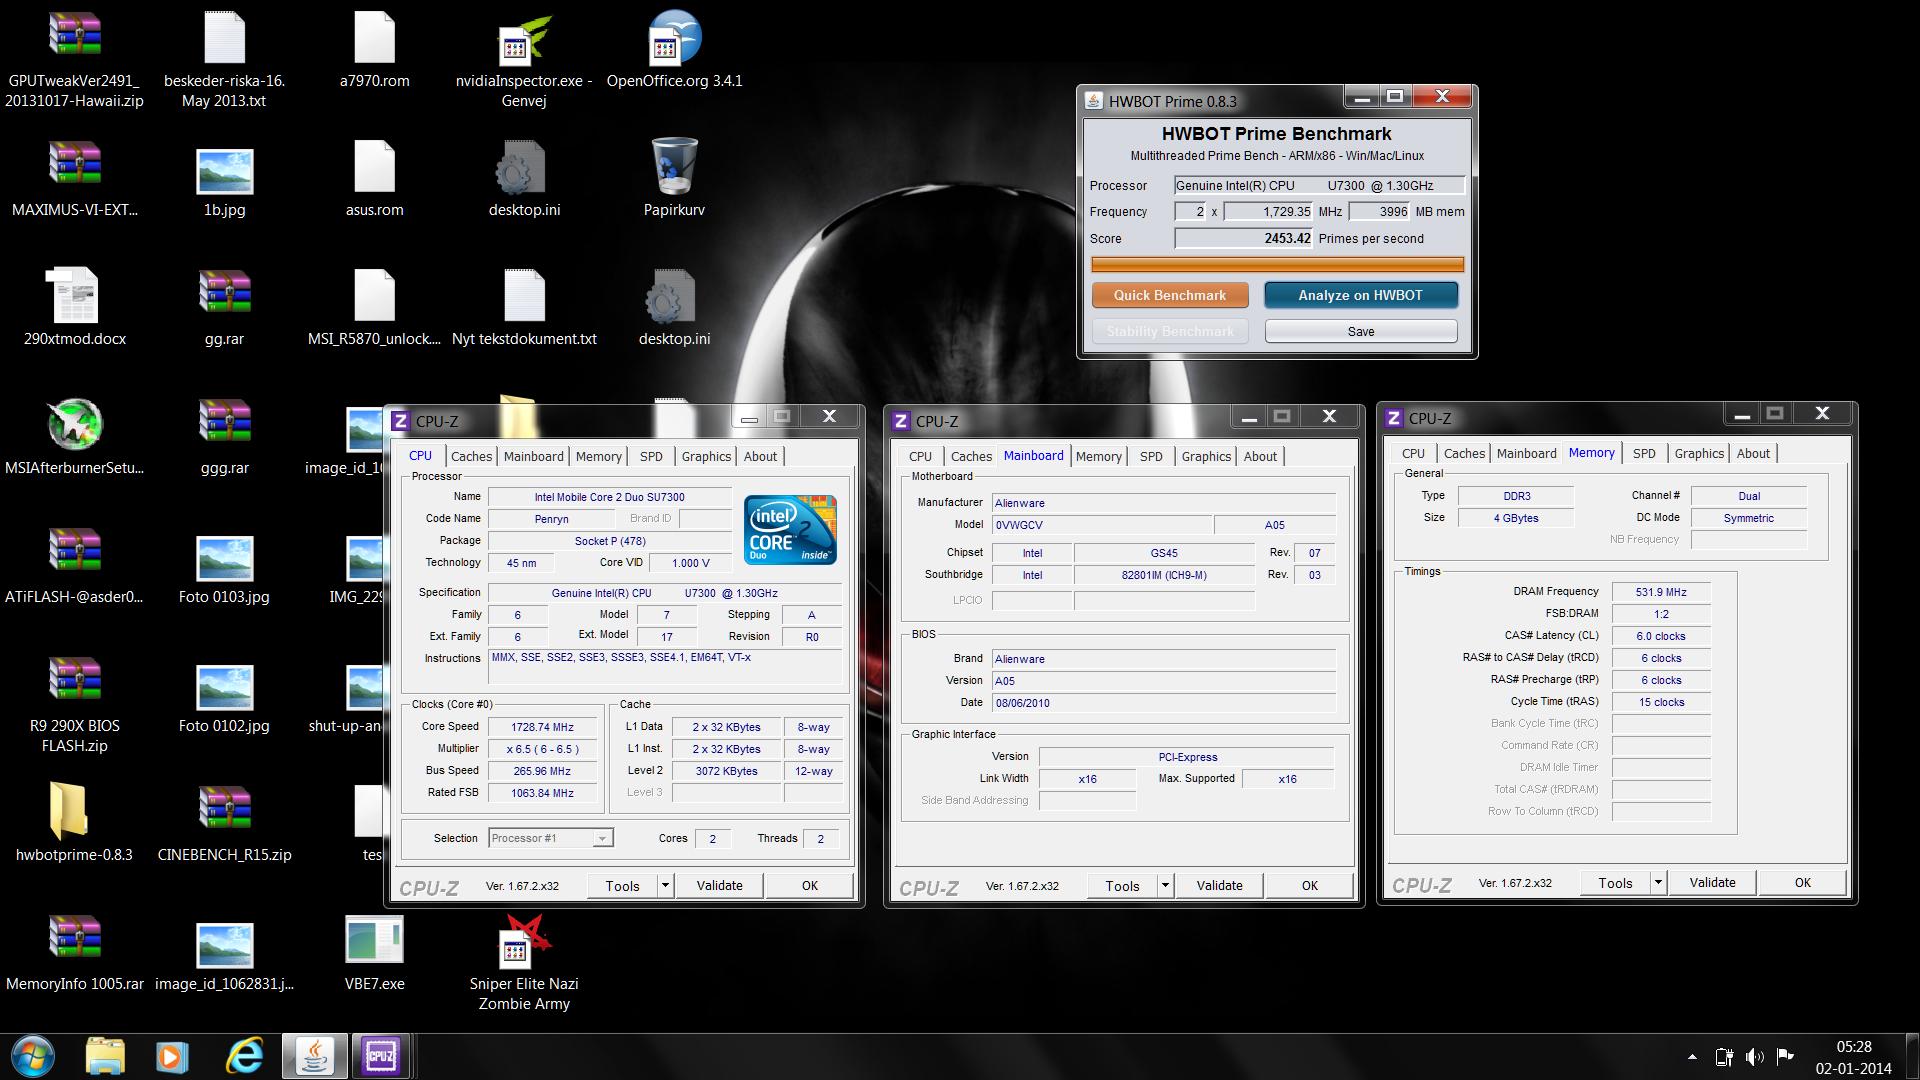
Task: Select CPU tab in Memory CPU-Z window
Action: [1413, 453]
